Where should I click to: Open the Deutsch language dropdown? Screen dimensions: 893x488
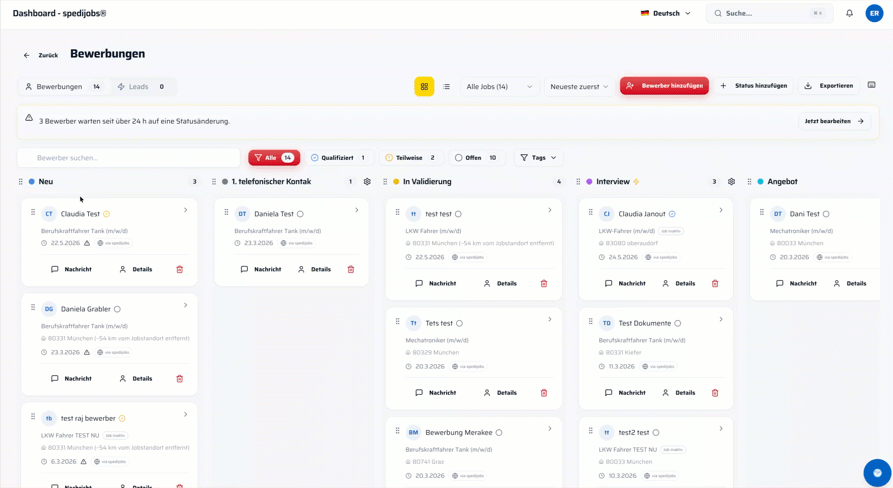pos(665,13)
